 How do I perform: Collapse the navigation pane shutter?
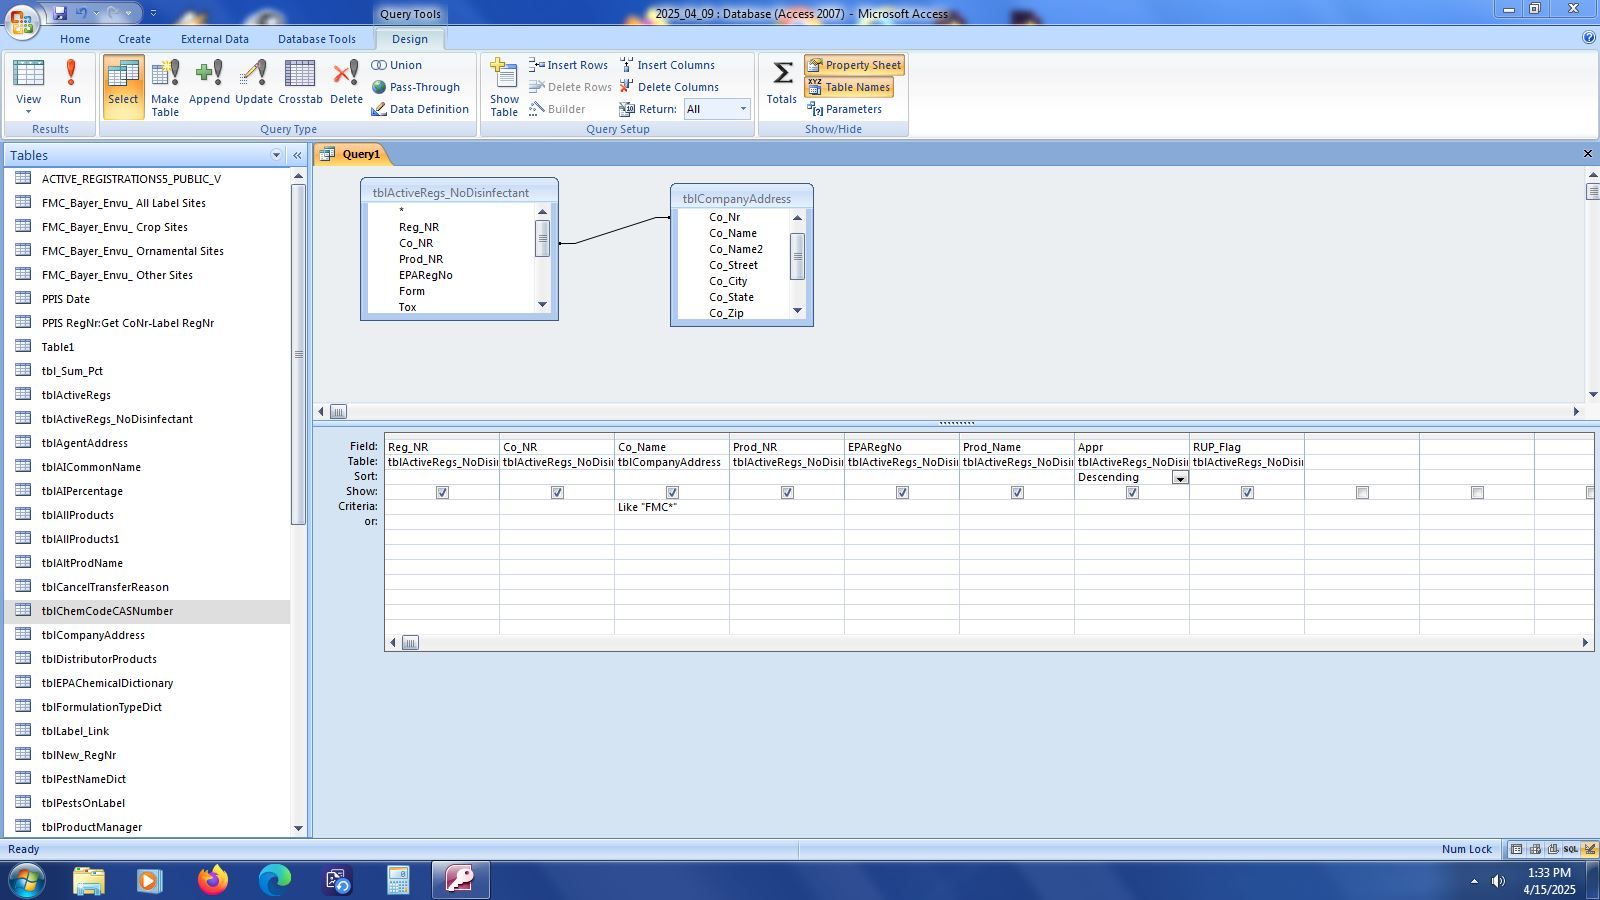[x=297, y=155]
